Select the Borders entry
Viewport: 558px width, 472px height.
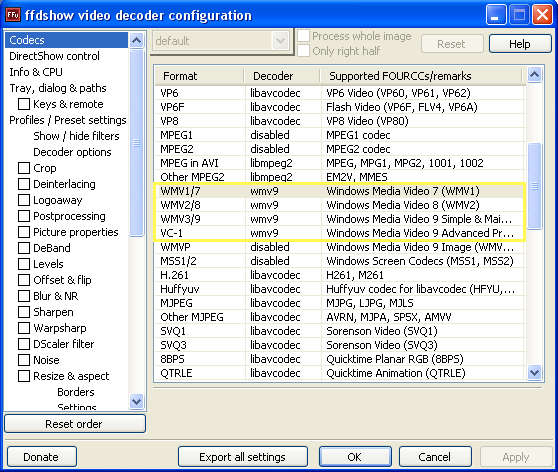(76, 392)
